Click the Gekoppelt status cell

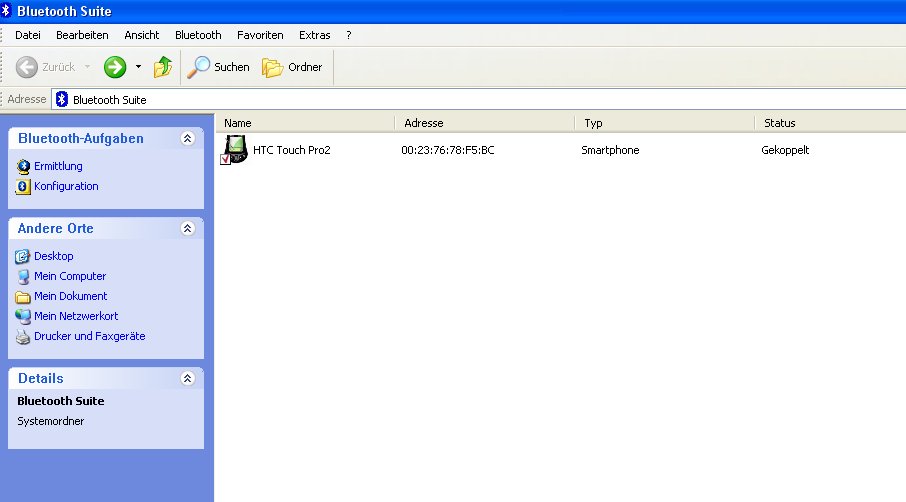(785, 150)
